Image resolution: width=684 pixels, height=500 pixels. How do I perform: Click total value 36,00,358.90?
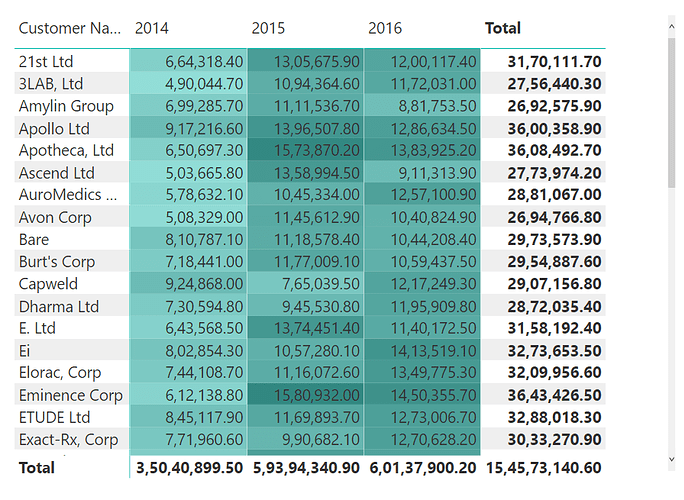coord(554,129)
